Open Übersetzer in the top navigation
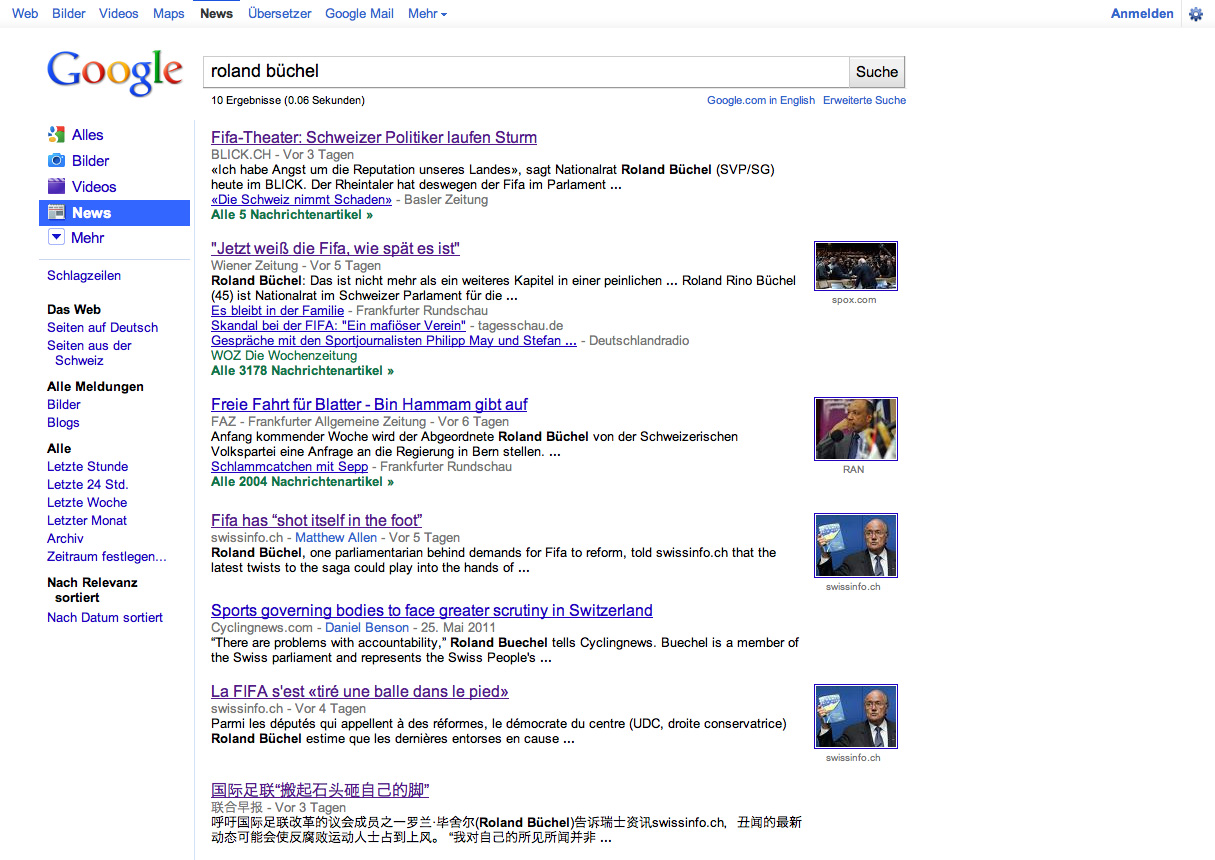The image size is (1215, 860). pyautogui.click(x=280, y=14)
